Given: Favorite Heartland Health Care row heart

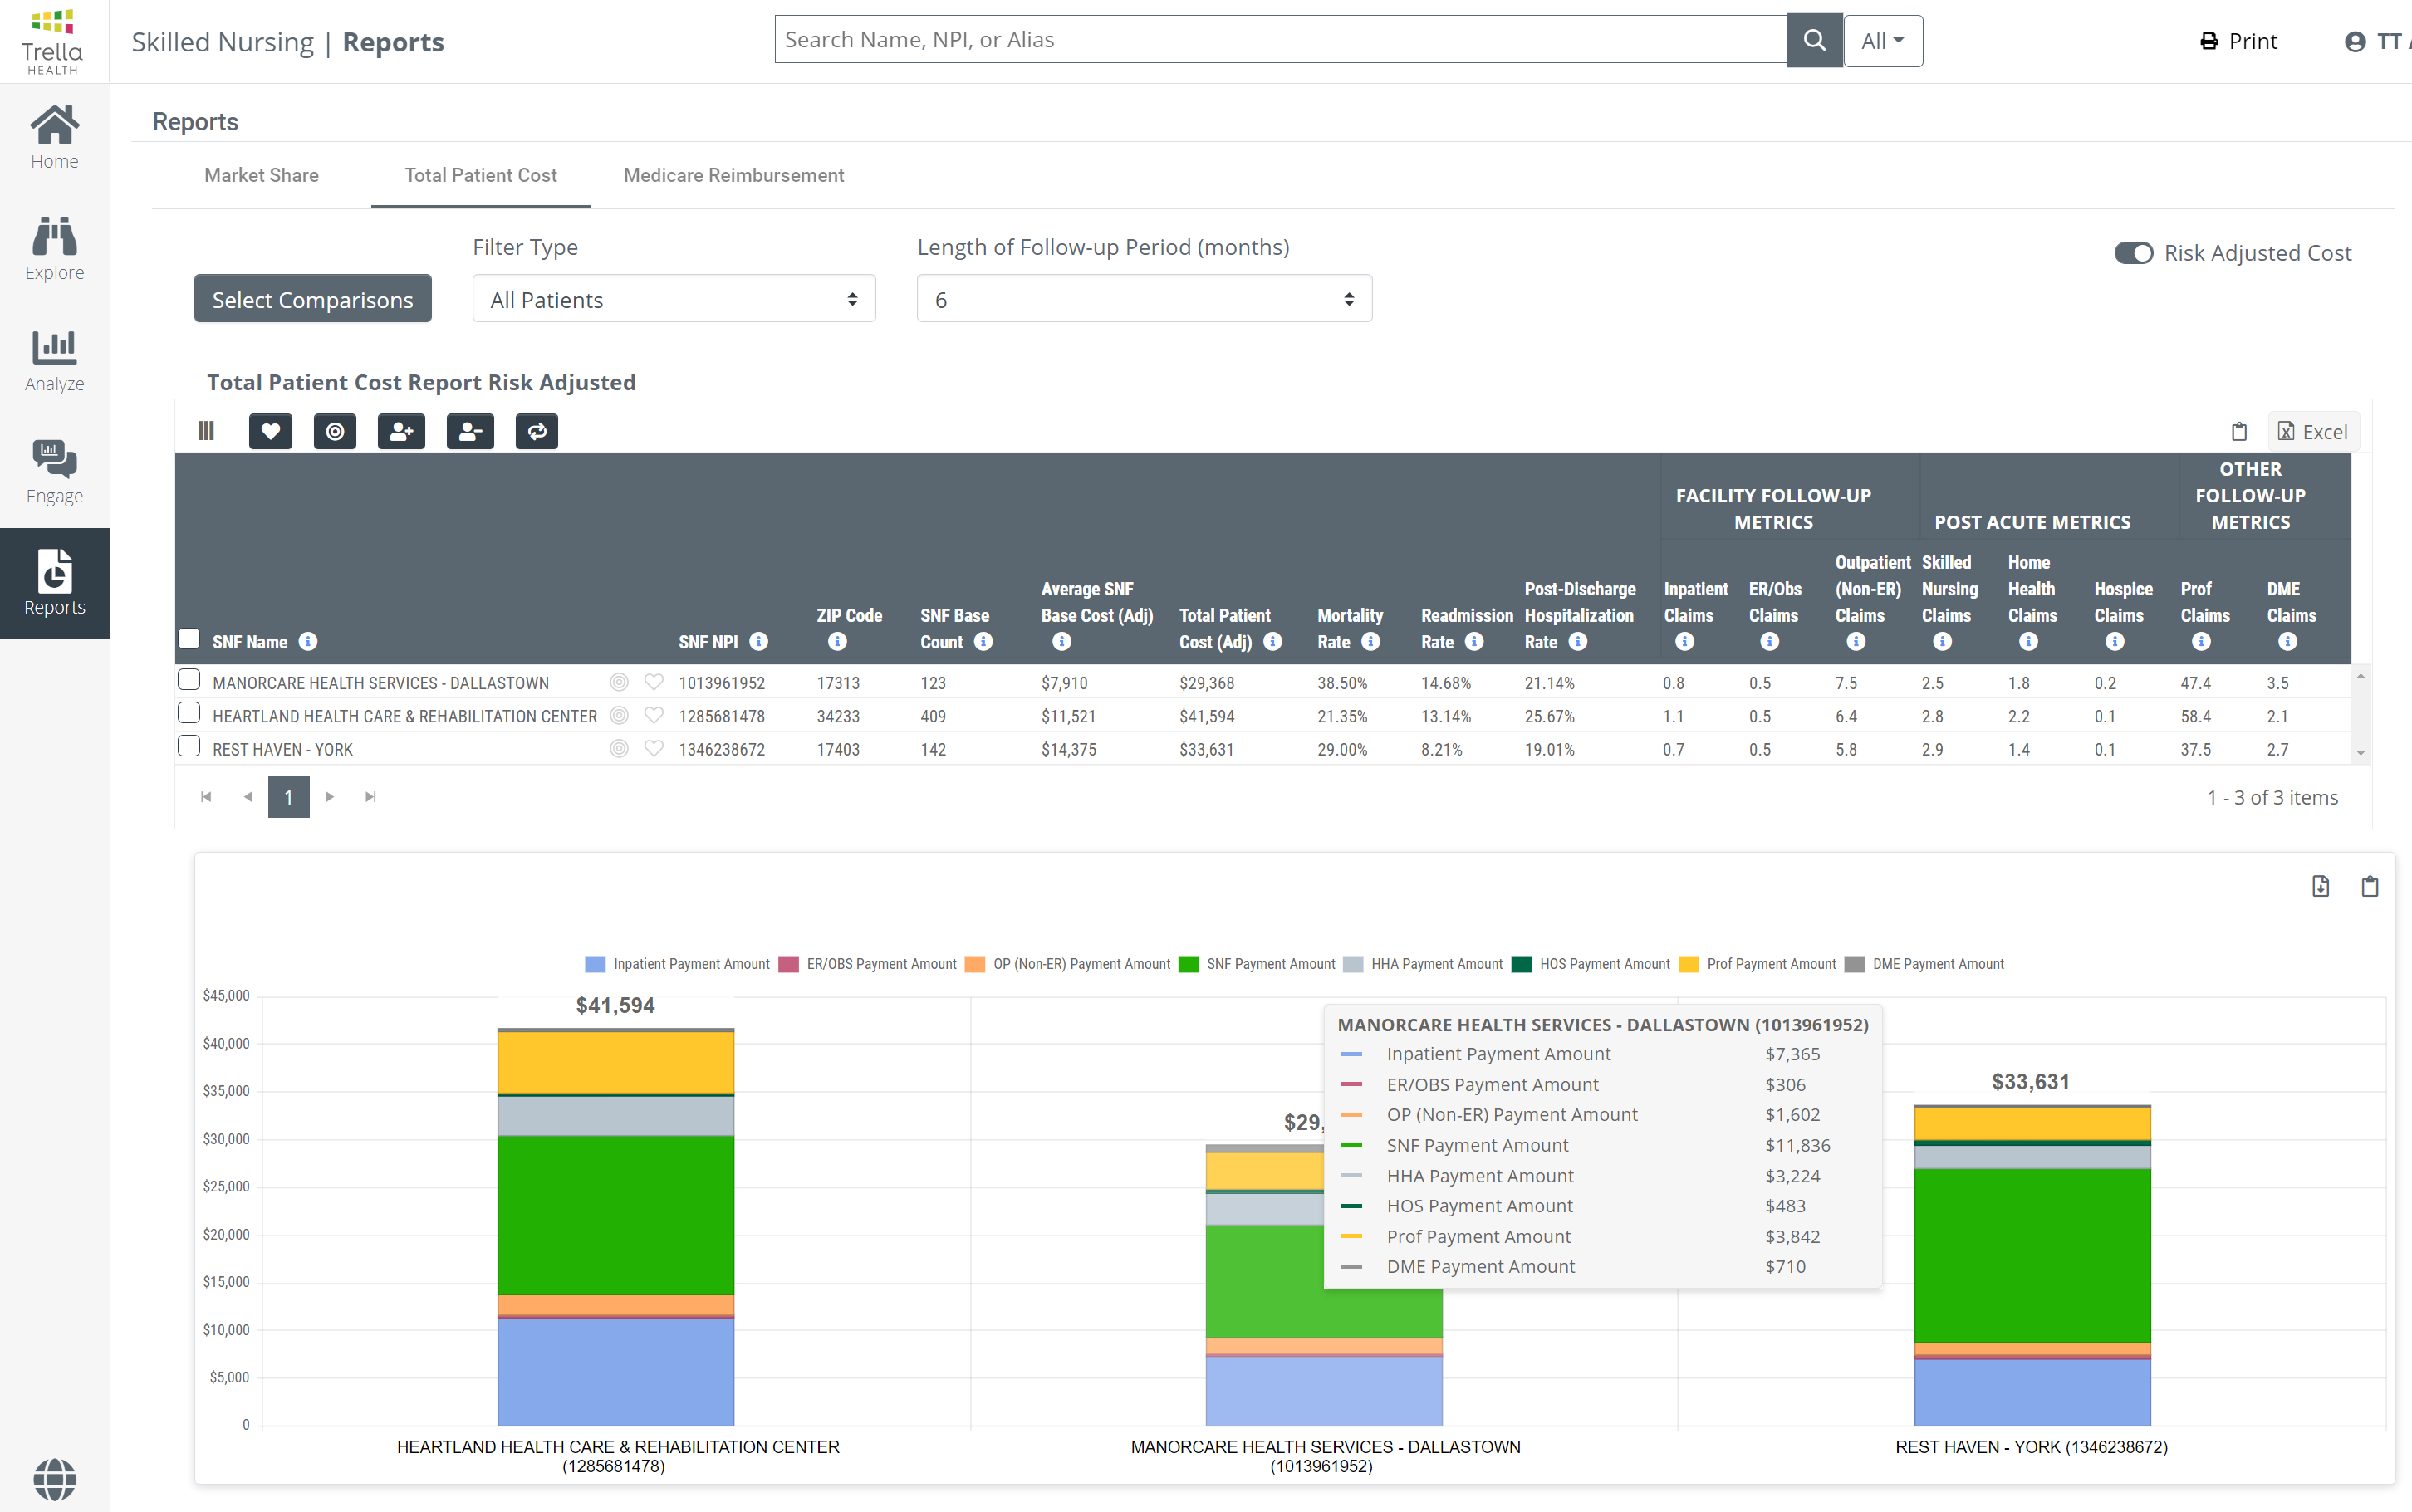Looking at the screenshot, I should coord(654,715).
